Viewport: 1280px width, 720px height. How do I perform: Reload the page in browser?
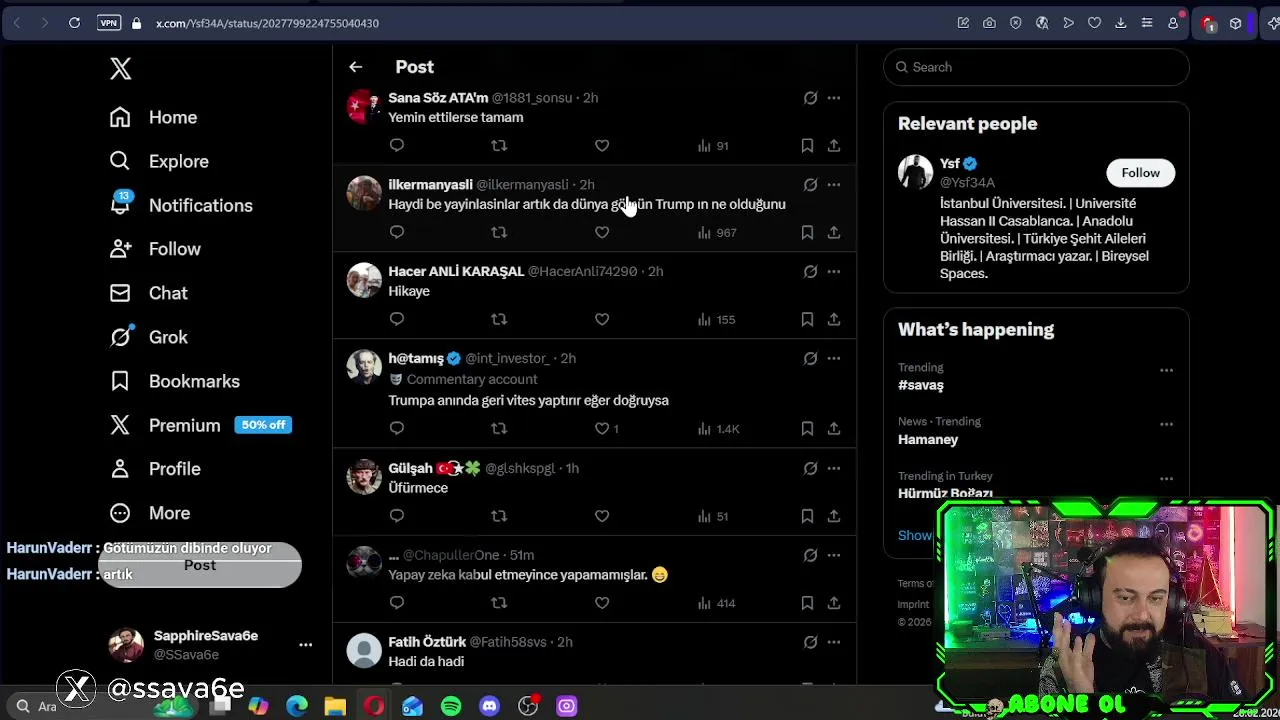(x=74, y=23)
